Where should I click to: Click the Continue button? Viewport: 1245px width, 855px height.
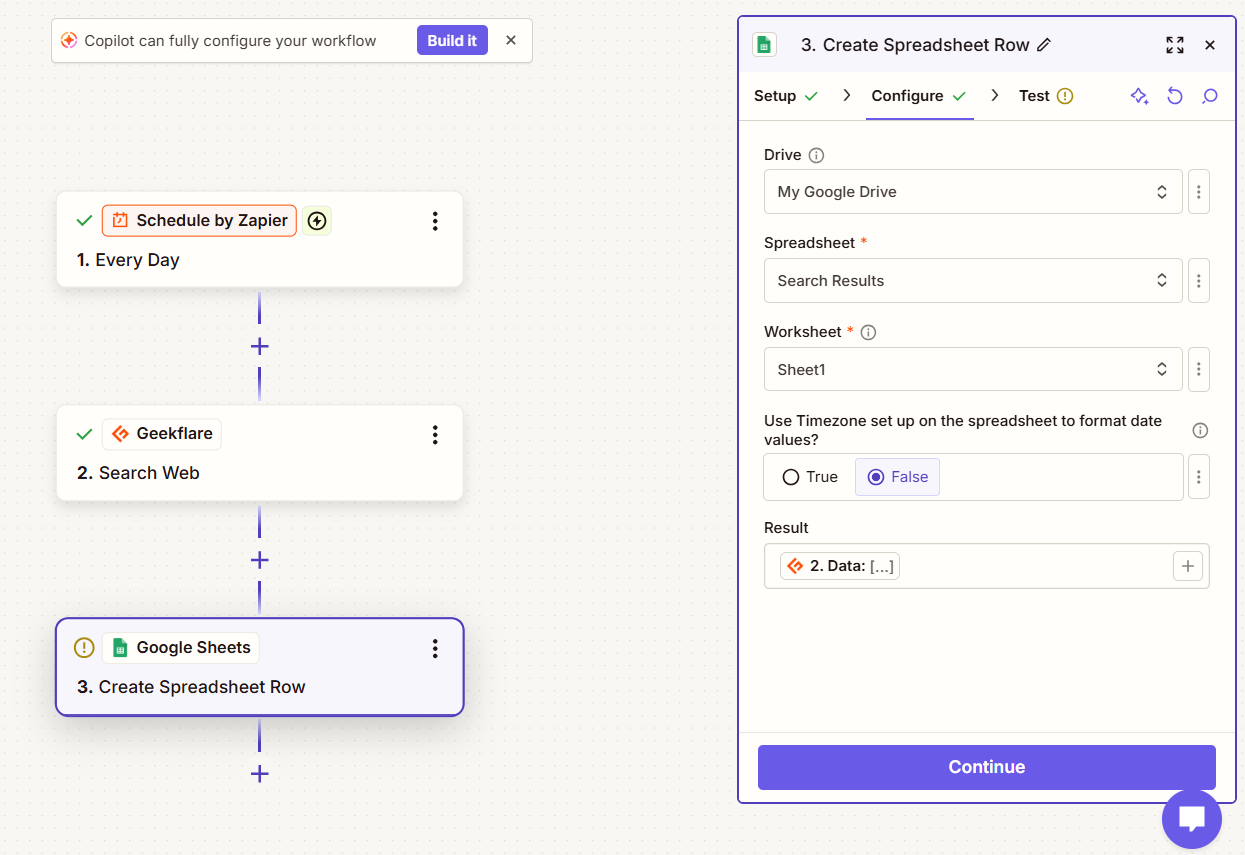pyautogui.click(x=987, y=767)
